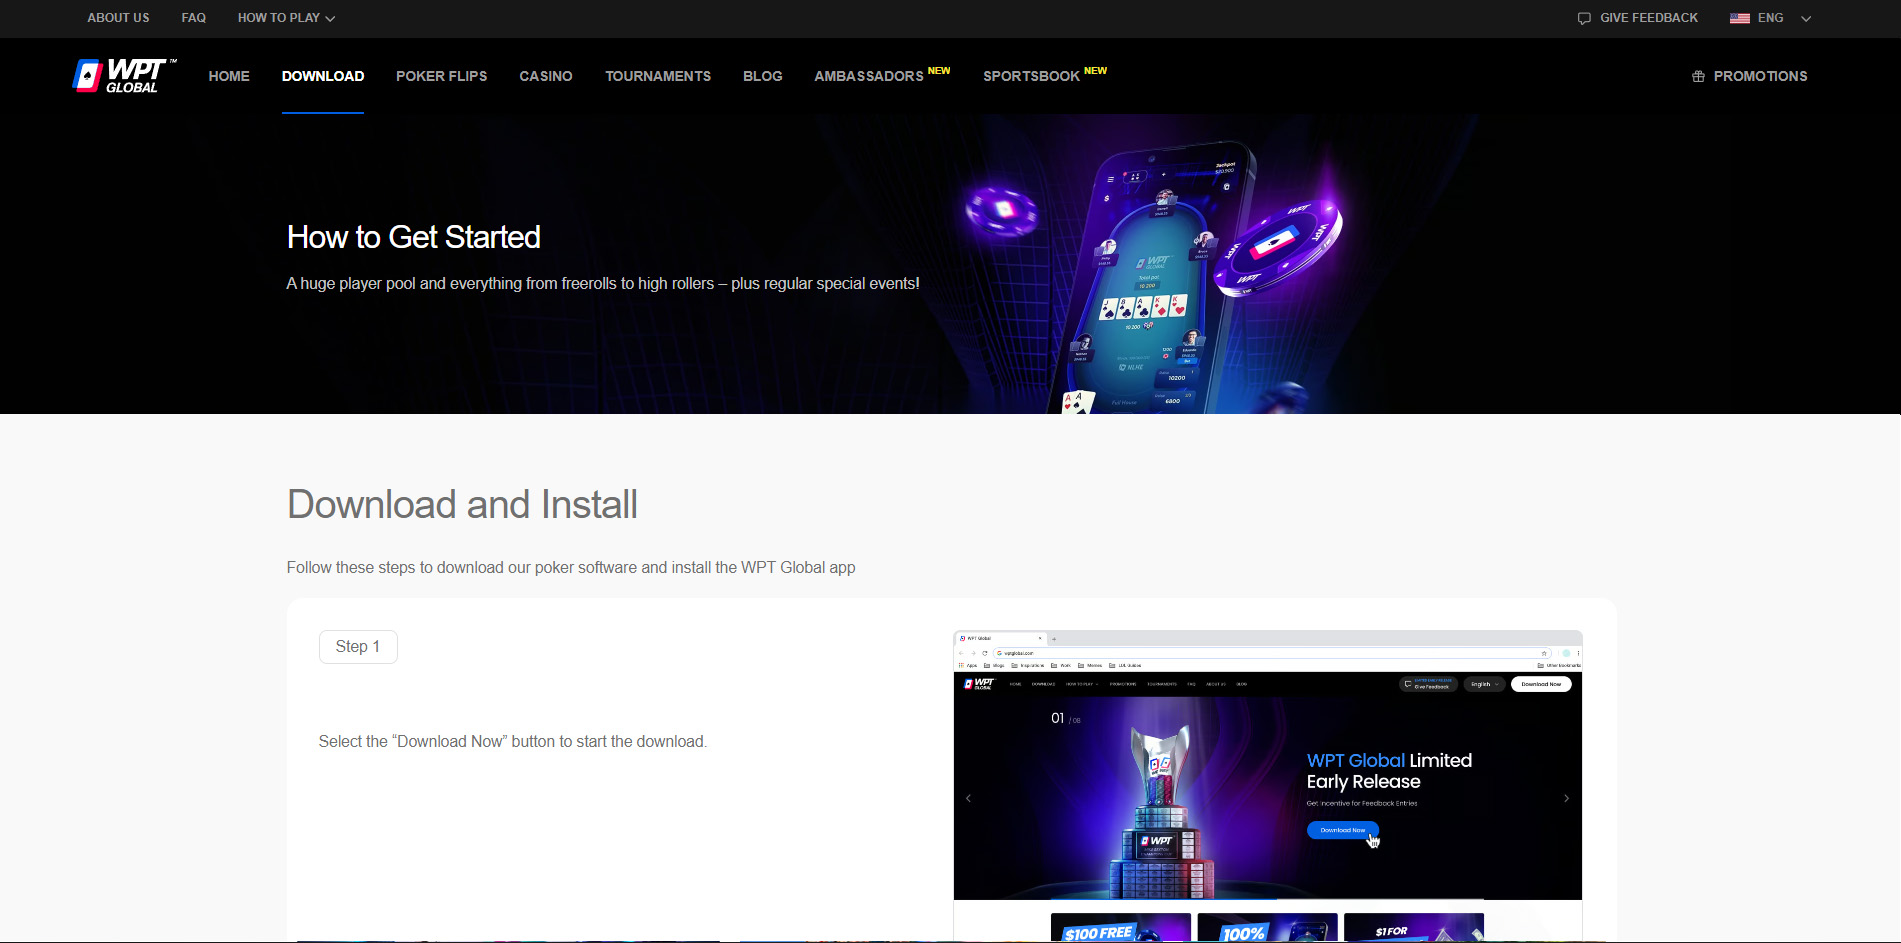1901x943 pixels.
Task: Click the "Download and Install" heading
Action: click(462, 505)
